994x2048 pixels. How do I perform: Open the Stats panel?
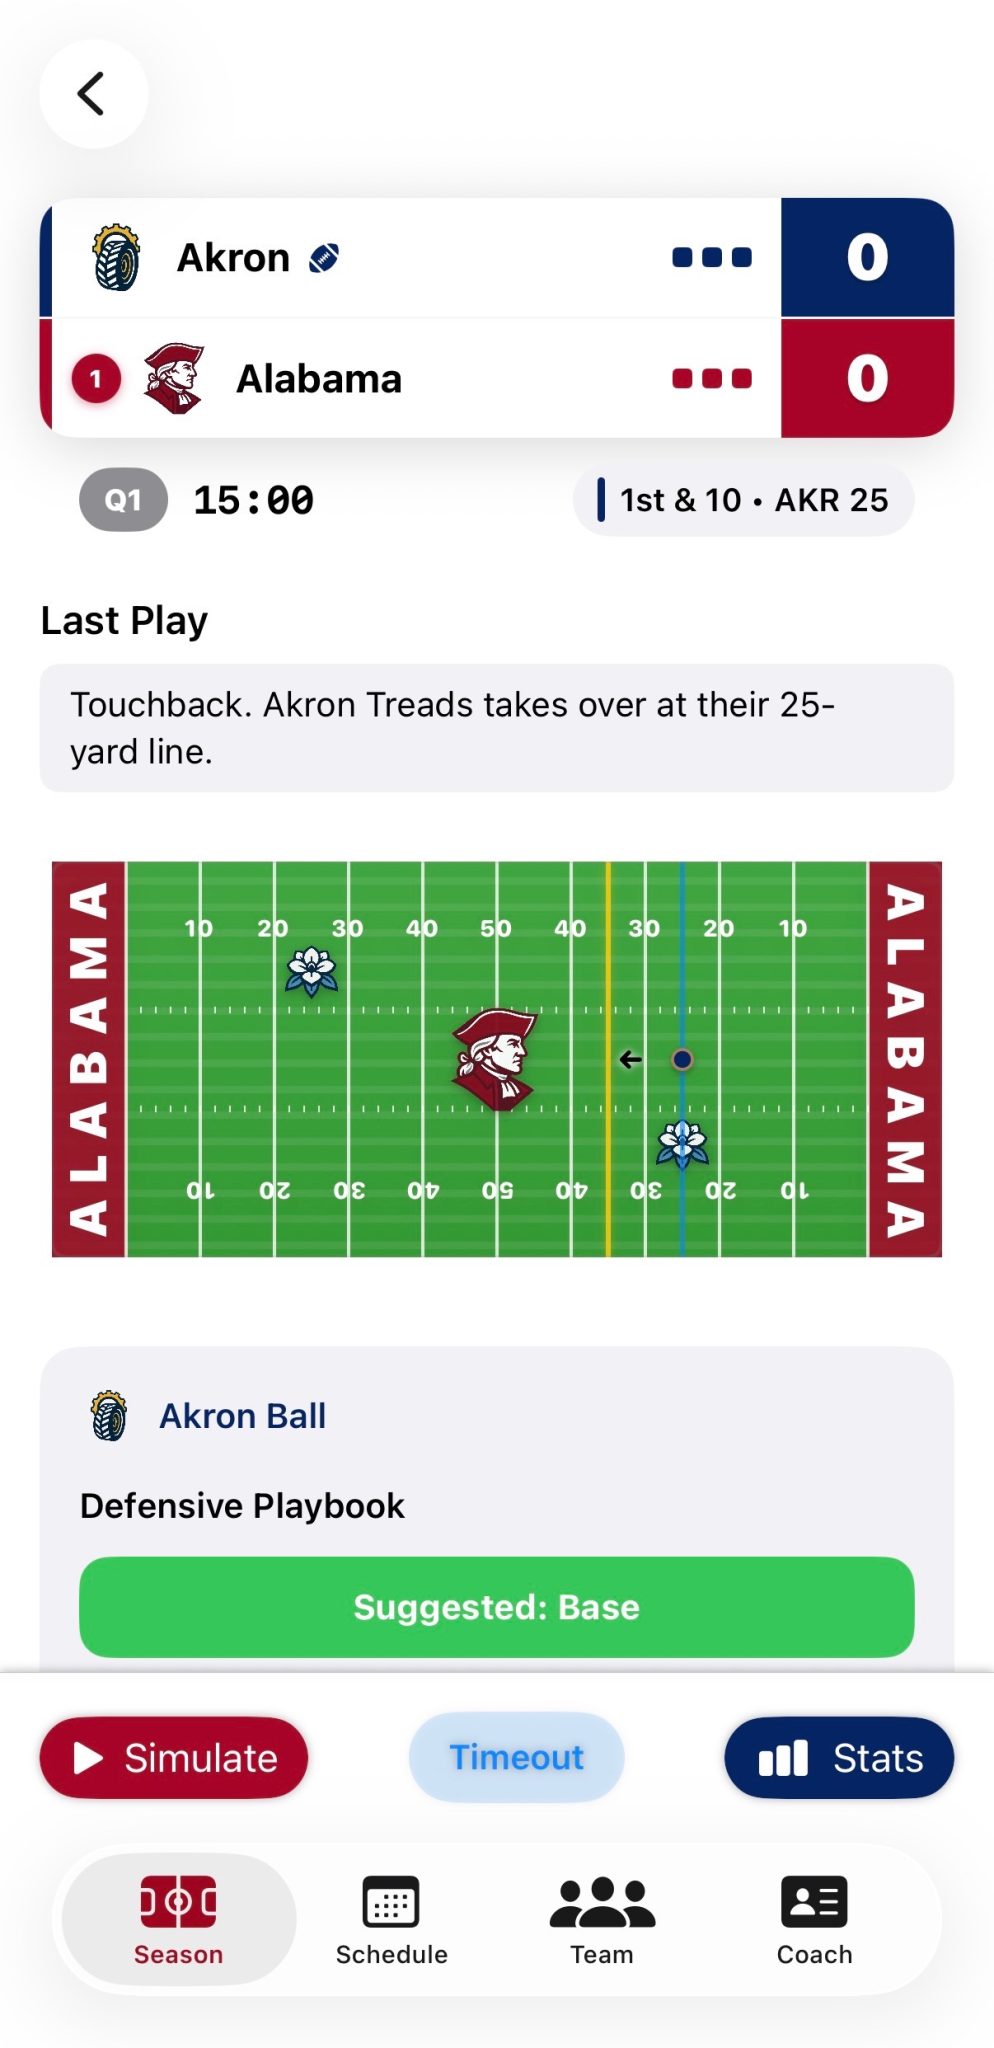pos(838,1757)
